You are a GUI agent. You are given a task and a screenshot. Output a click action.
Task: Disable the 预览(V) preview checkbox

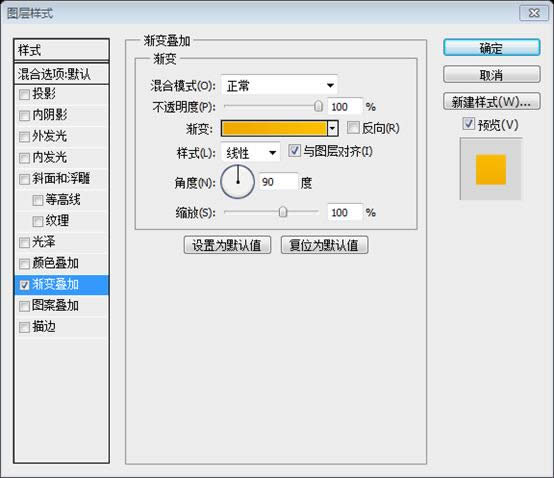pyautogui.click(x=468, y=124)
